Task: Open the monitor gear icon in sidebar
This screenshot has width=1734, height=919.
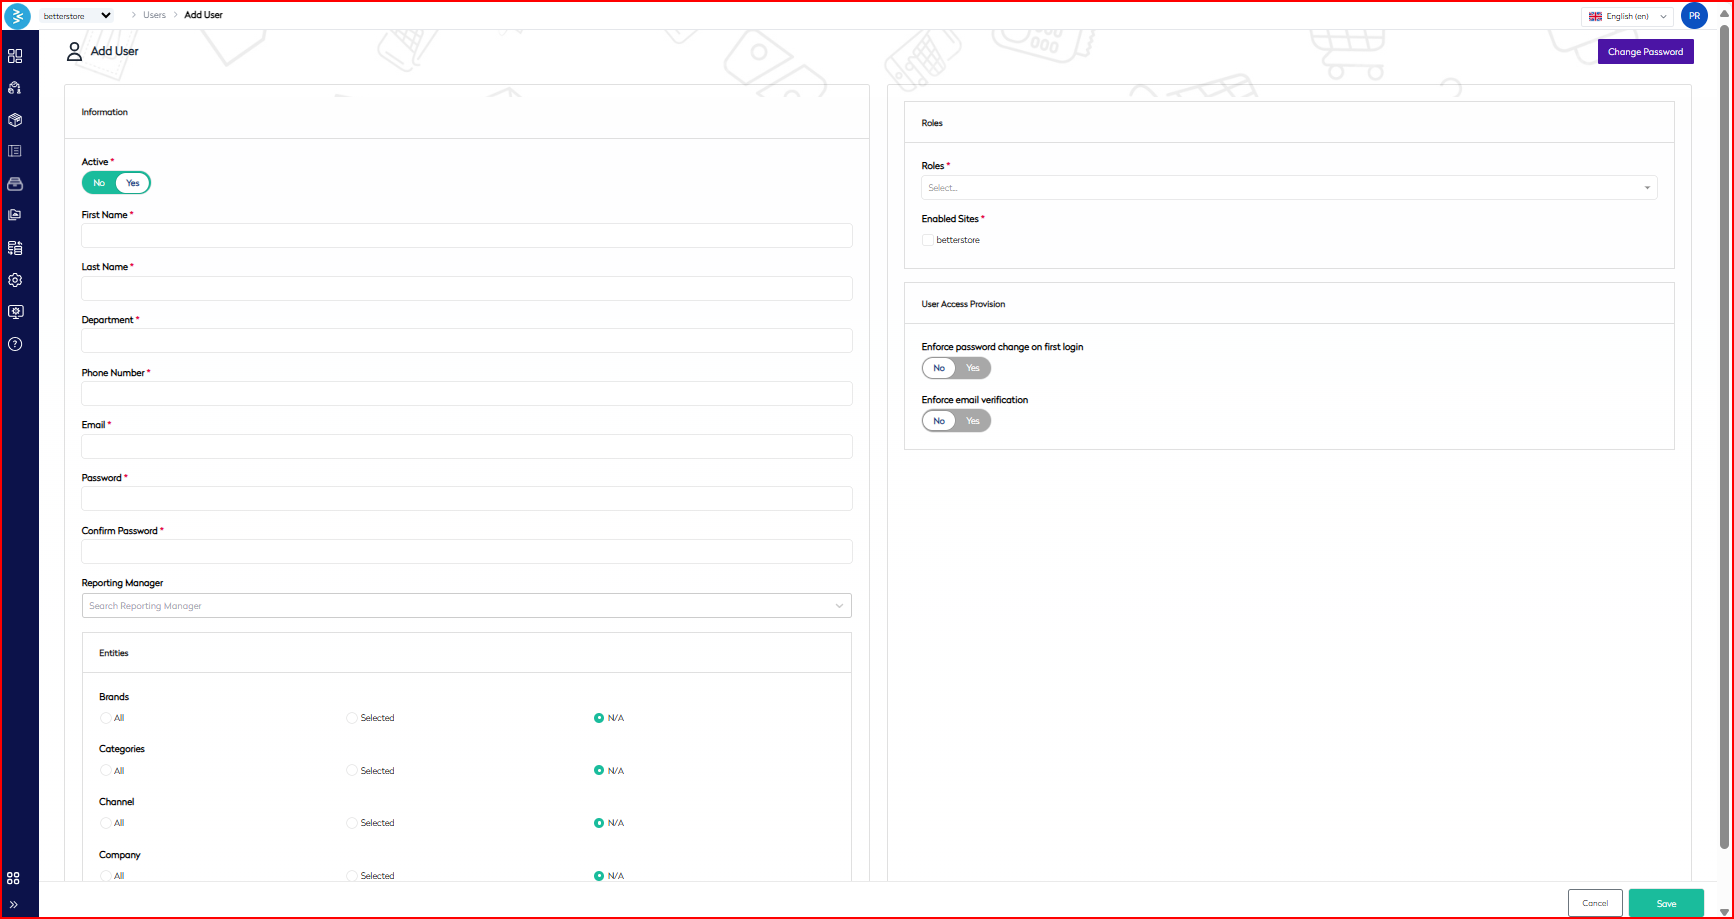Action: [15, 312]
